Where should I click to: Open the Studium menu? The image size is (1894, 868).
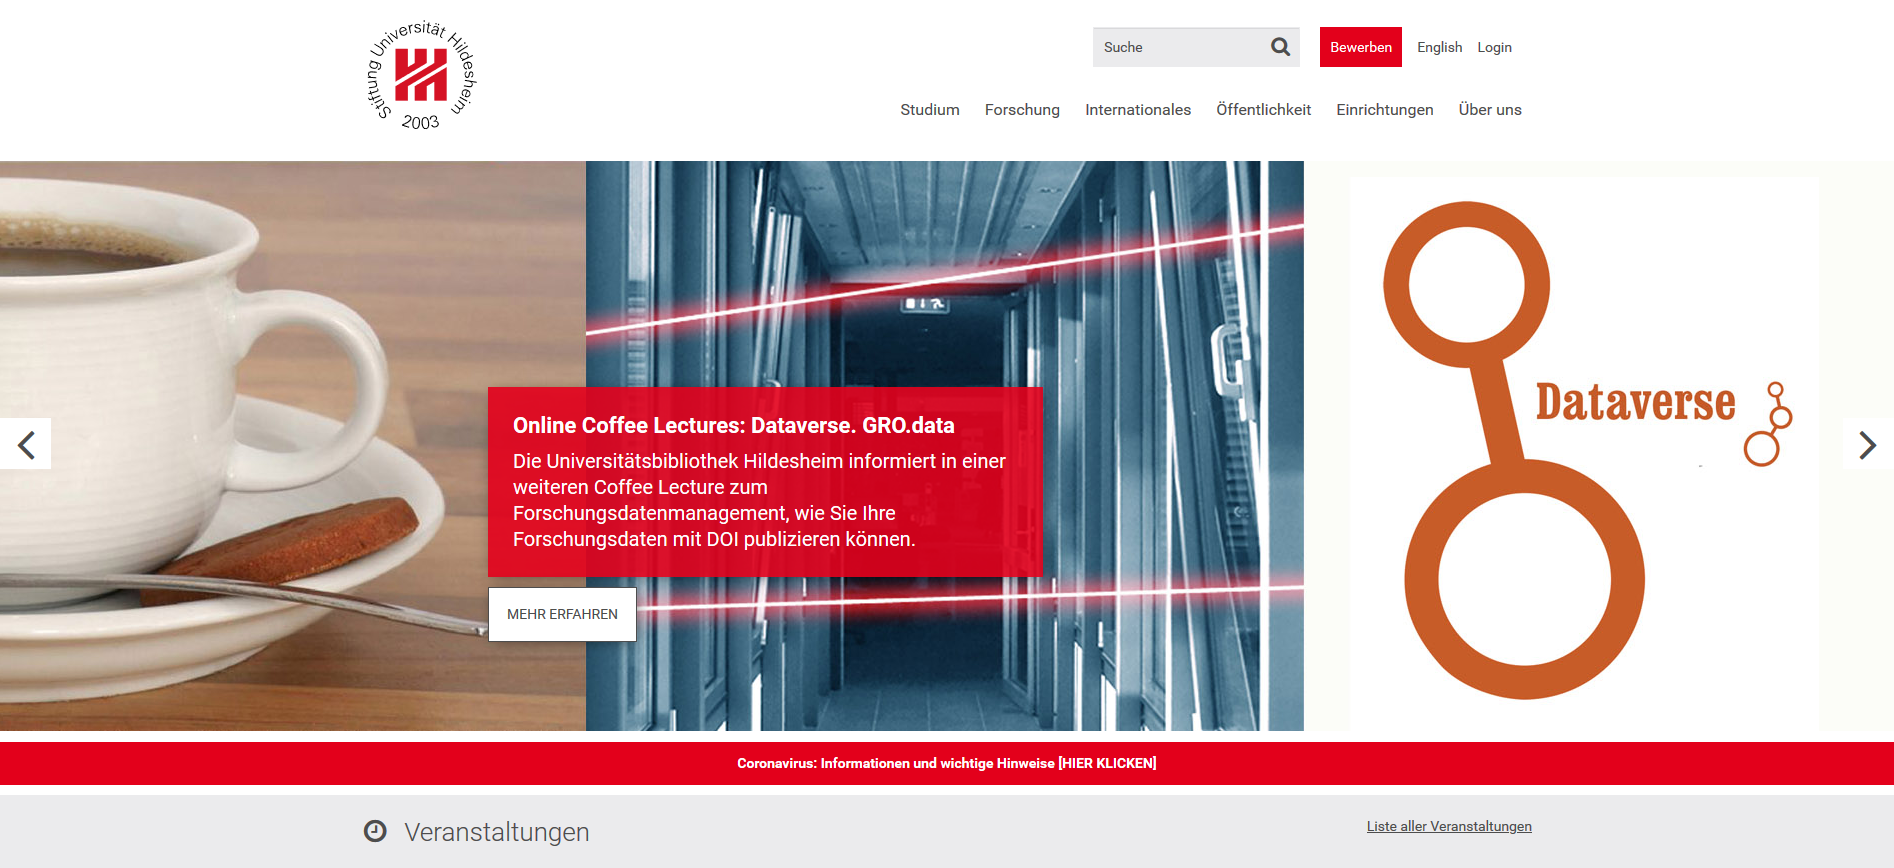pos(930,110)
